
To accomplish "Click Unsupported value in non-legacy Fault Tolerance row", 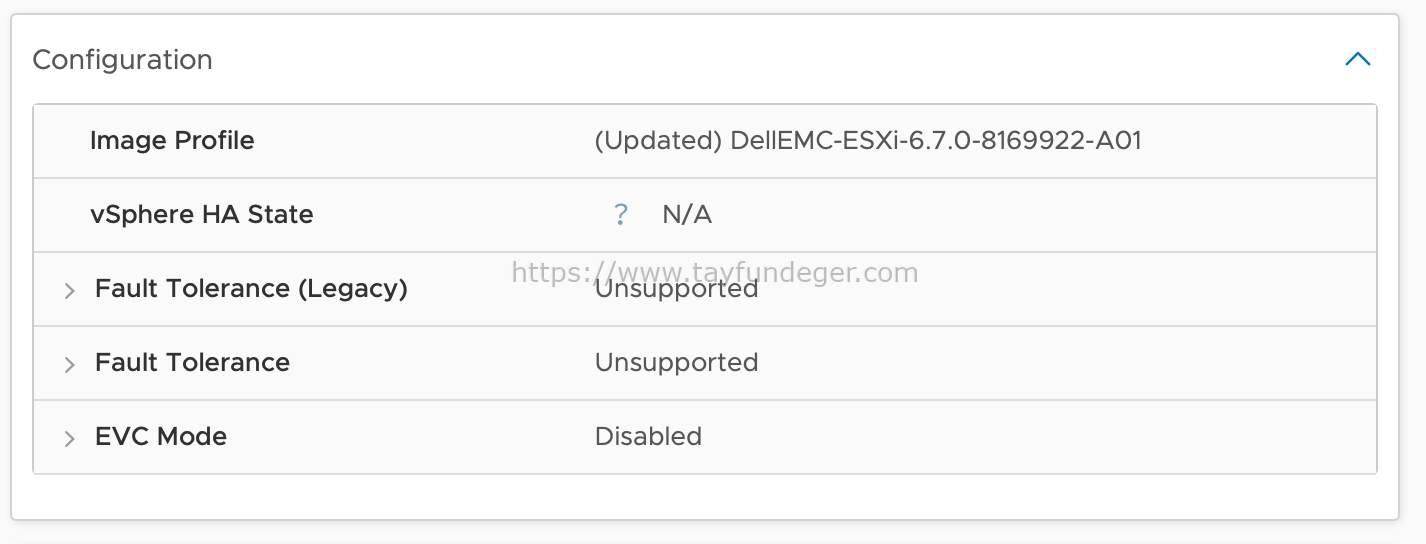I will pos(676,362).
